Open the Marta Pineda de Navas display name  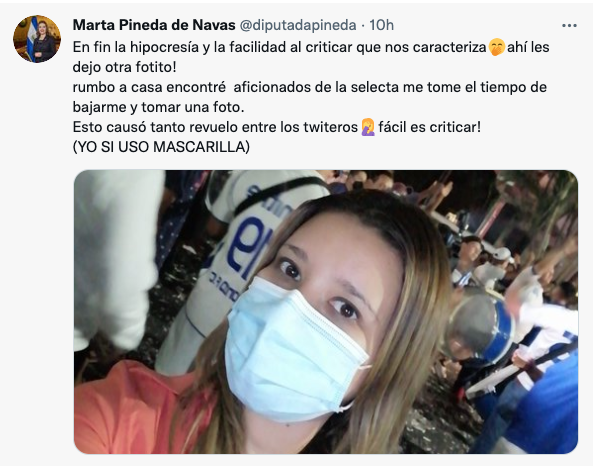pos(154,25)
